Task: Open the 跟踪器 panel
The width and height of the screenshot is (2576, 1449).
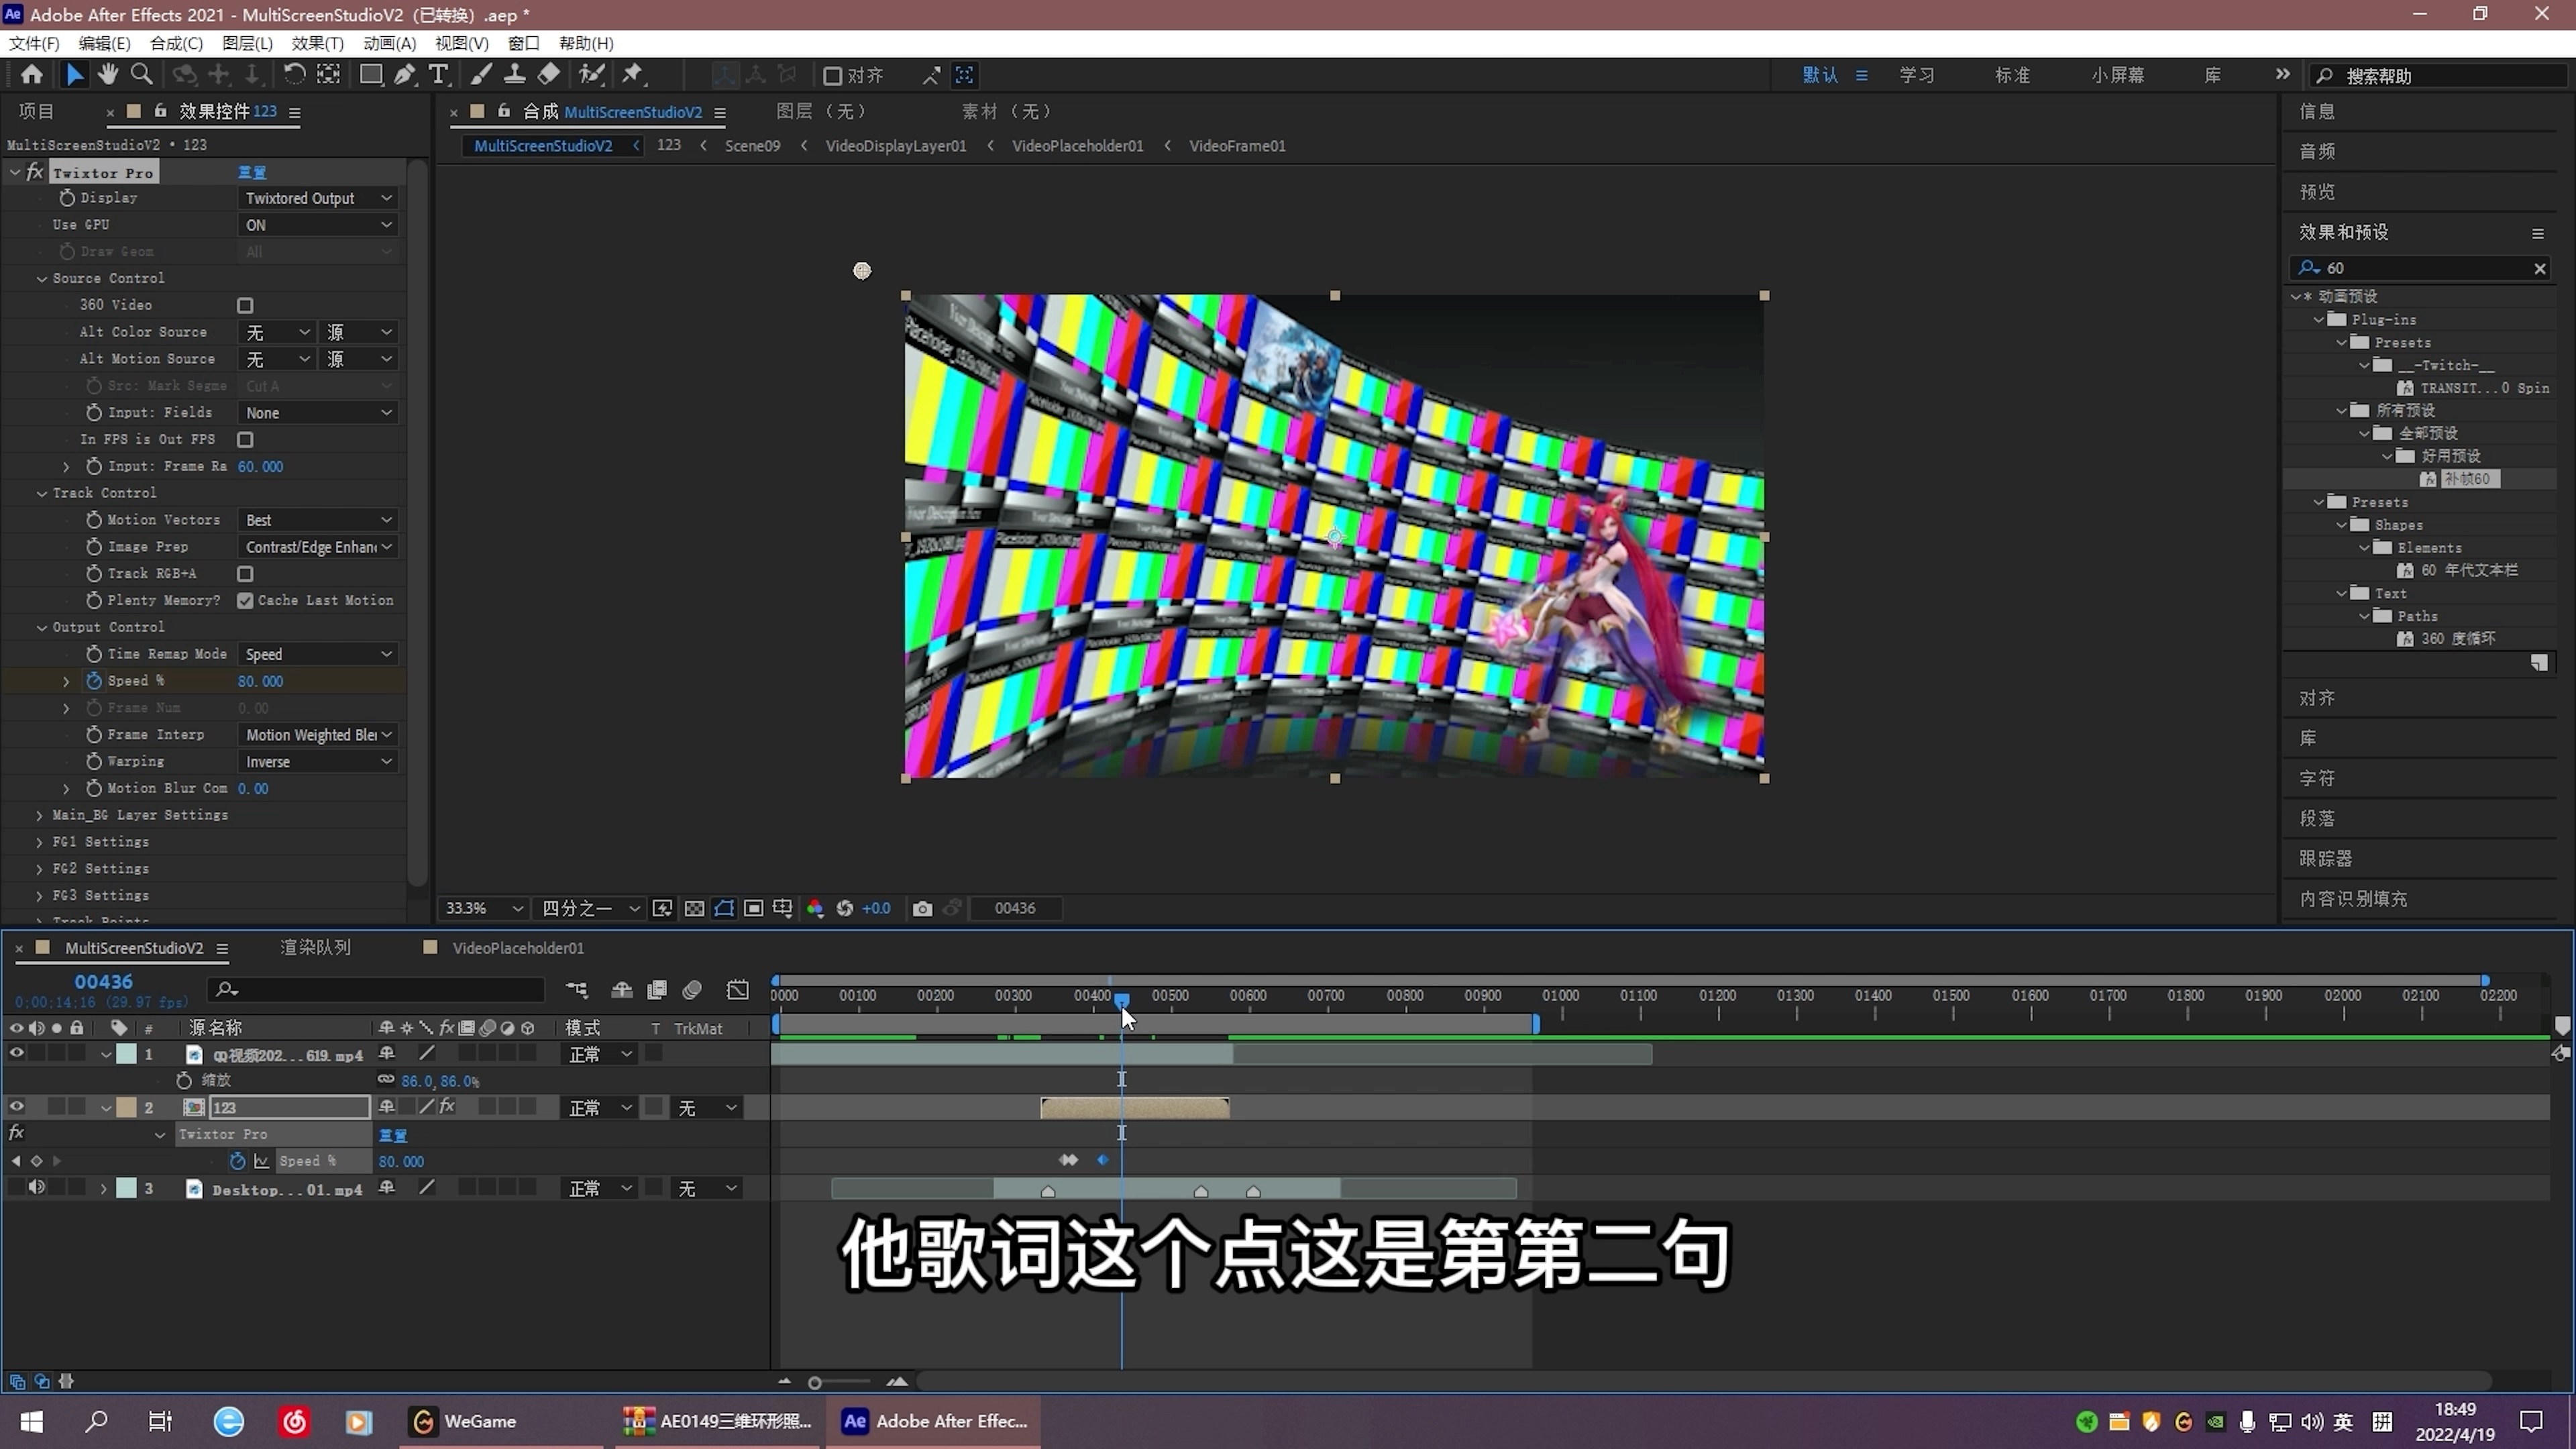Action: (x=2326, y=858)
